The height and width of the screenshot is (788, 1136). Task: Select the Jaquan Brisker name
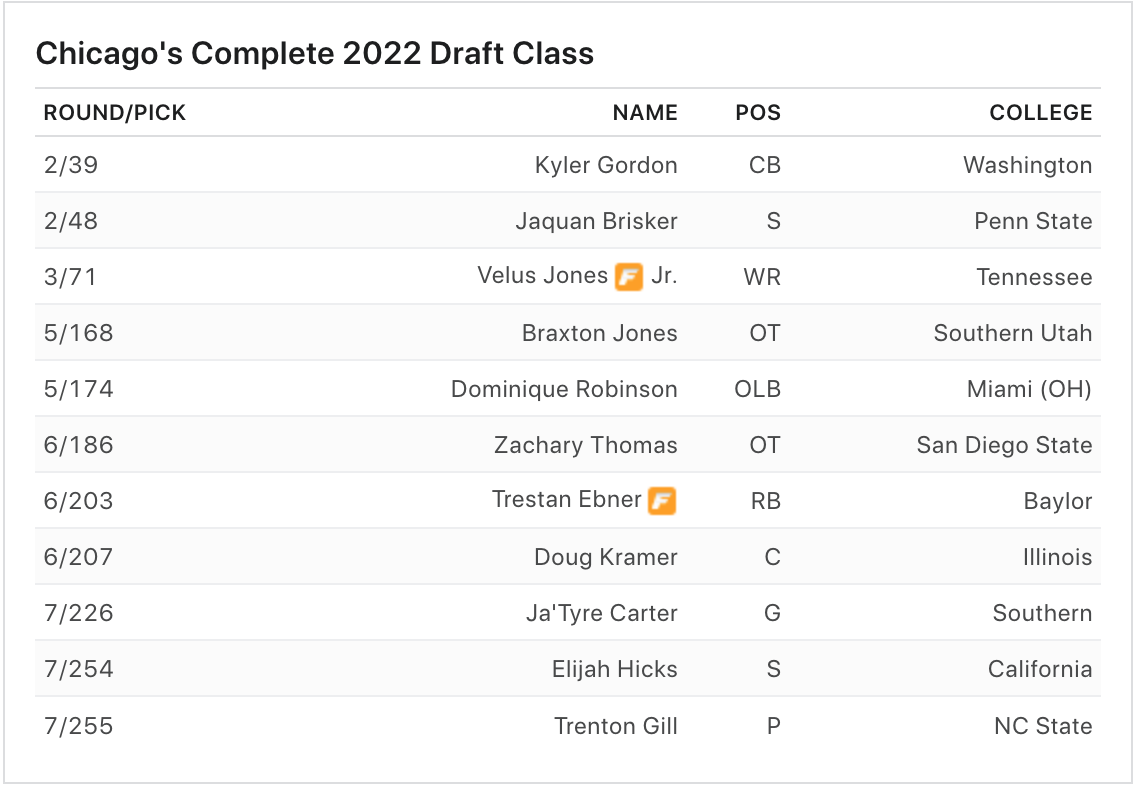coord(596,221)
